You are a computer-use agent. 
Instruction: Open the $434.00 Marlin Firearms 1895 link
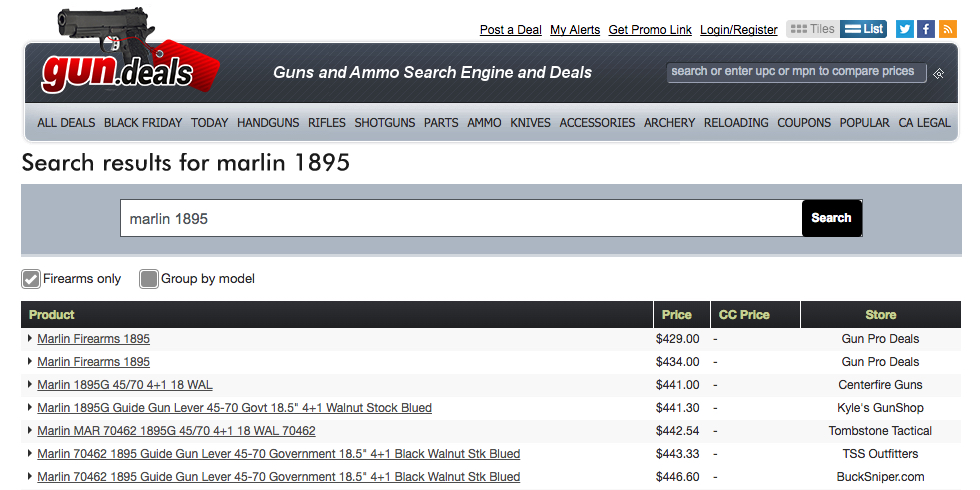coord(93,362)
